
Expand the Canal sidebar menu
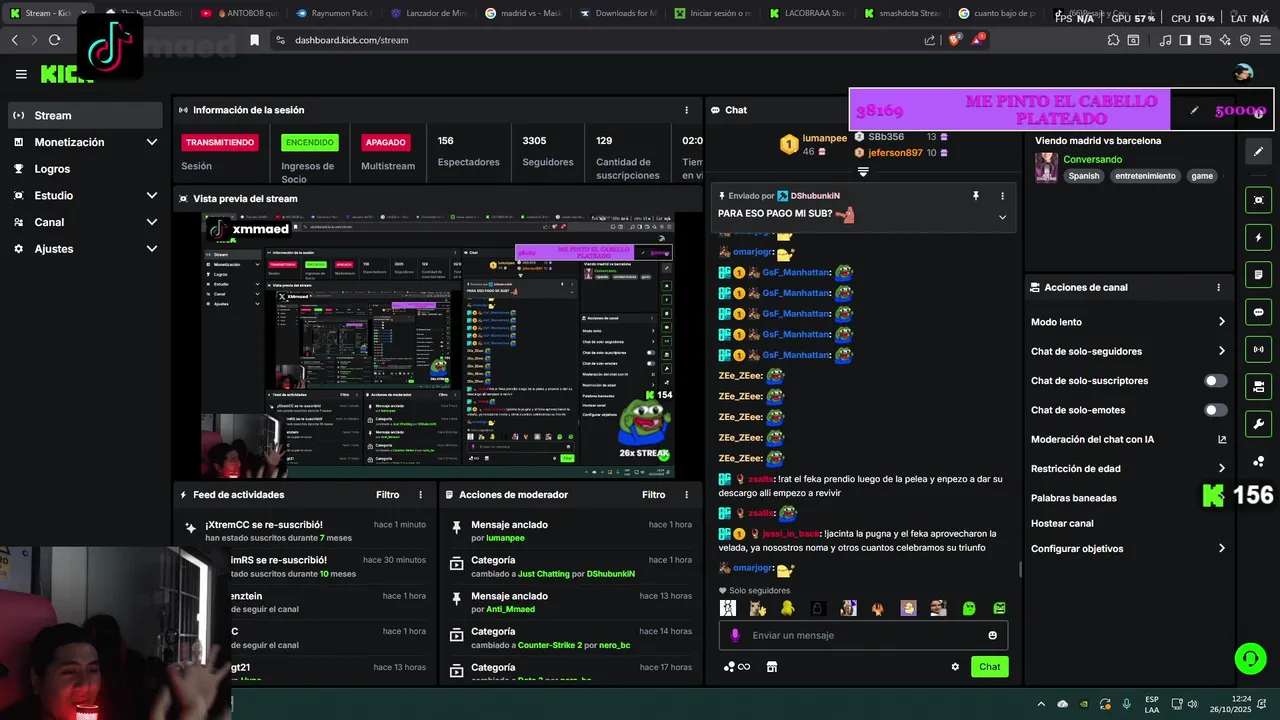pos(85,222)
